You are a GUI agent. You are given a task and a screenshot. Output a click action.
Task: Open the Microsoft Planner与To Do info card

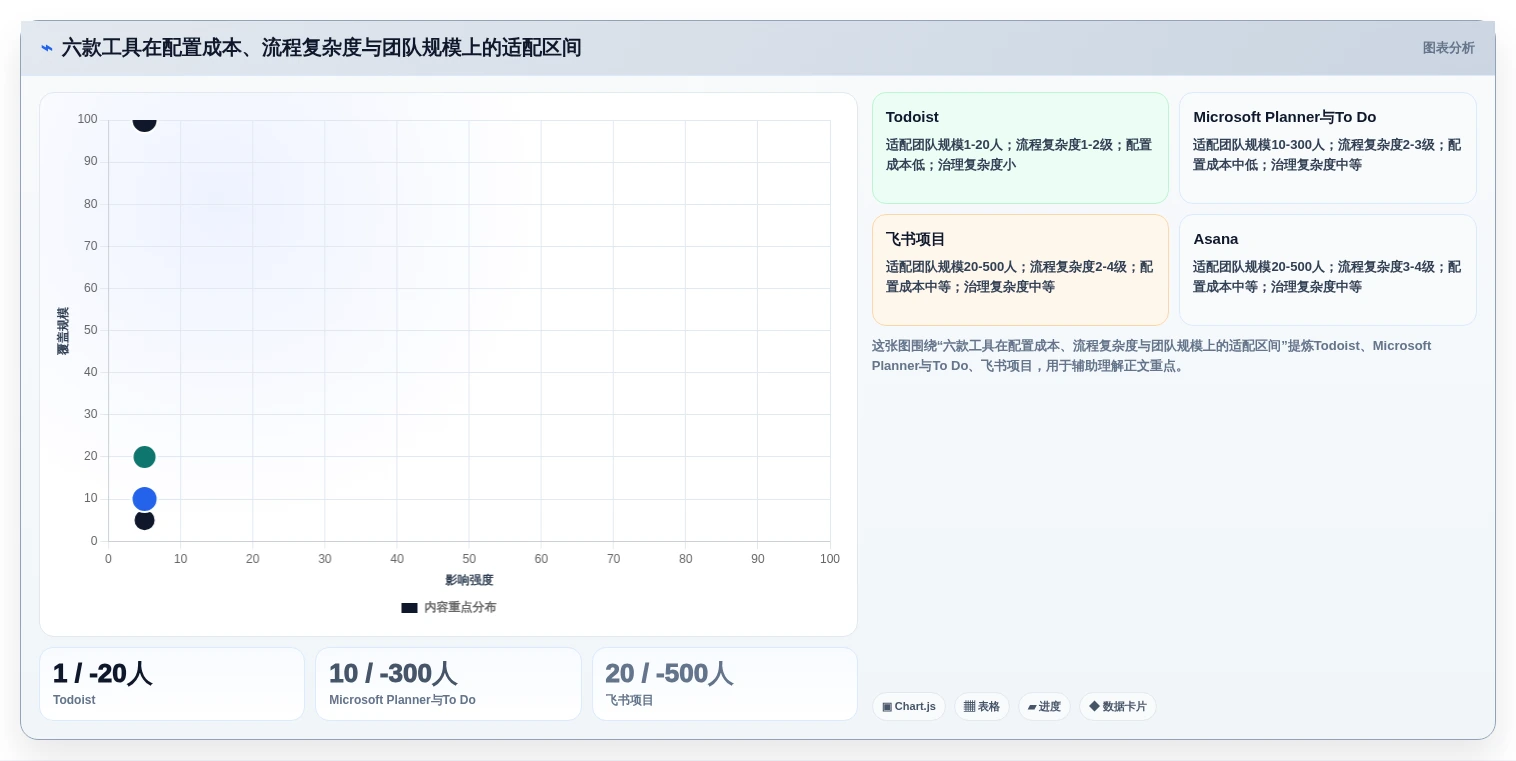pyautogui.click(x=1327, y=148)
